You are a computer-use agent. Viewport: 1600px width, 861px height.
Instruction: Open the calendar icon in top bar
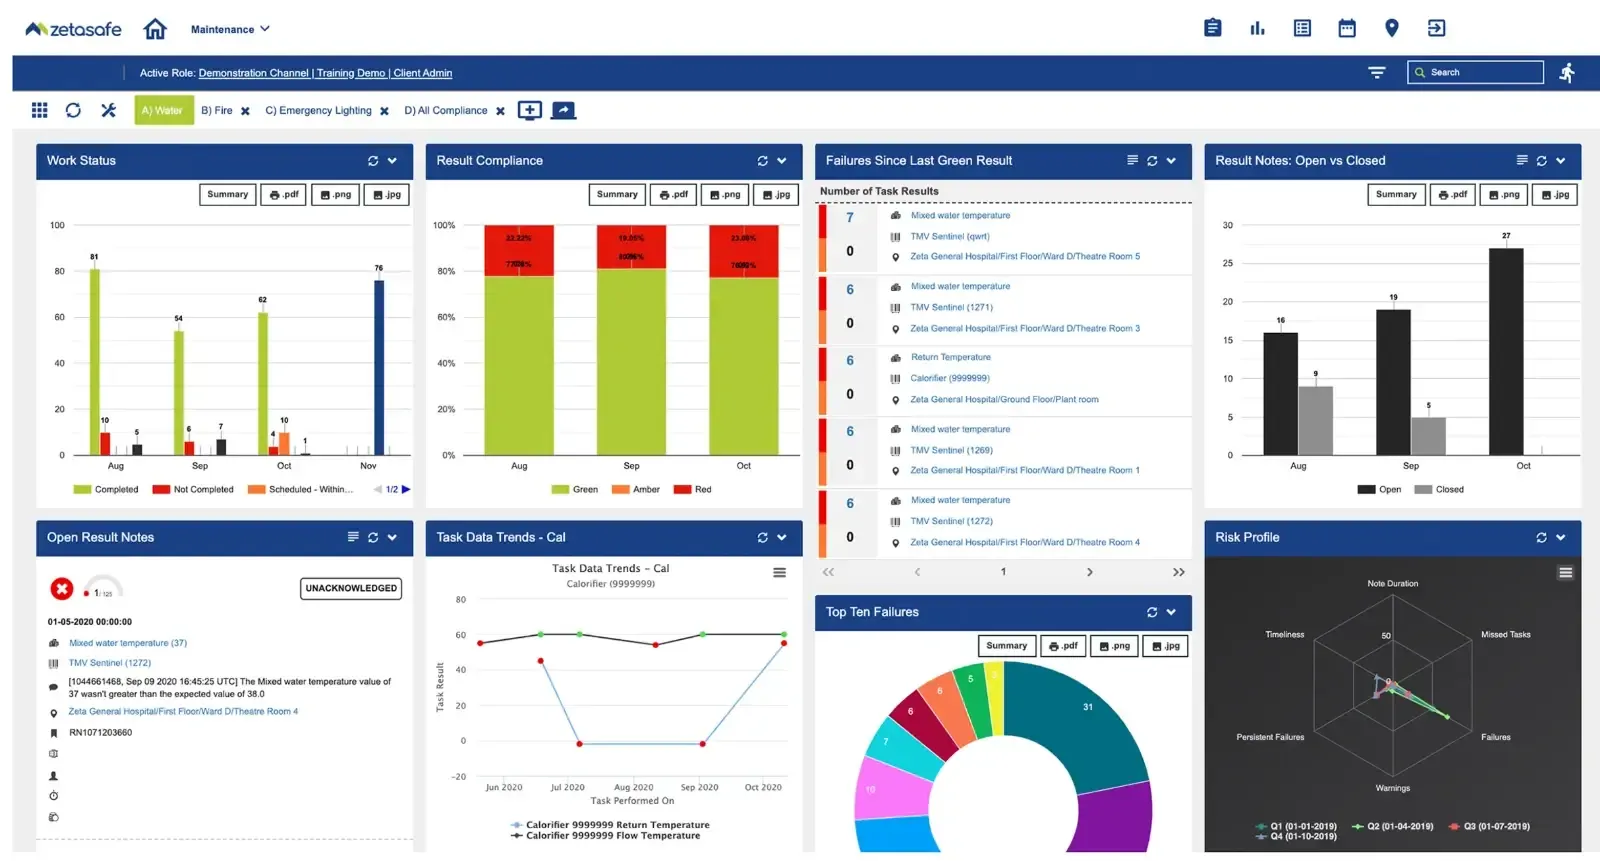1347,28
